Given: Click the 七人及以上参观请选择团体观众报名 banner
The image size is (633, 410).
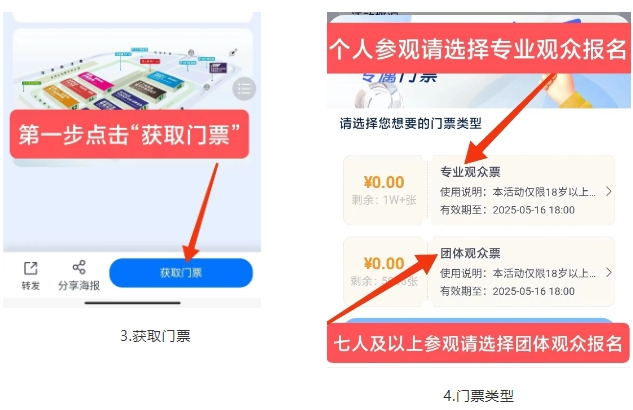Looking at the screenshot, I should 478,343.
